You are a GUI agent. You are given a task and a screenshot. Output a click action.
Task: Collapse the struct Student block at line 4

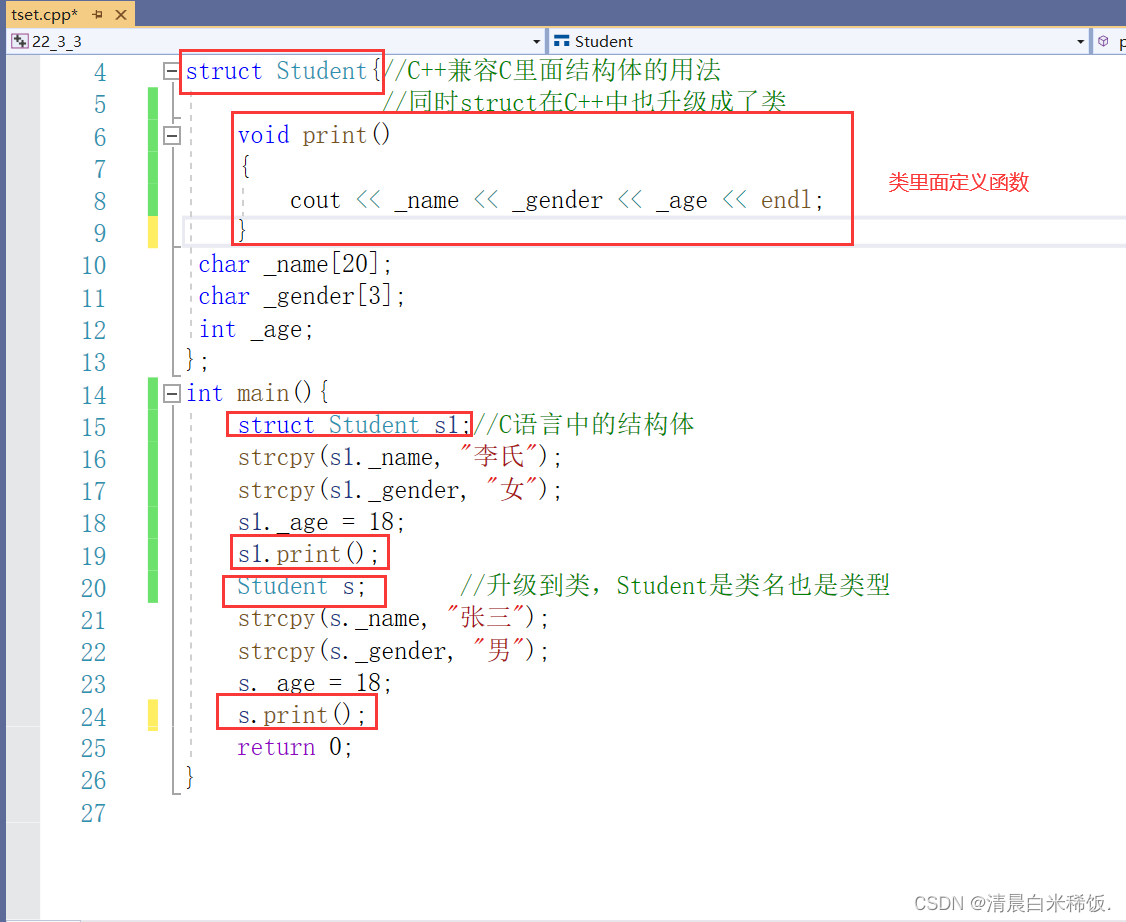(x=172, y=71)
